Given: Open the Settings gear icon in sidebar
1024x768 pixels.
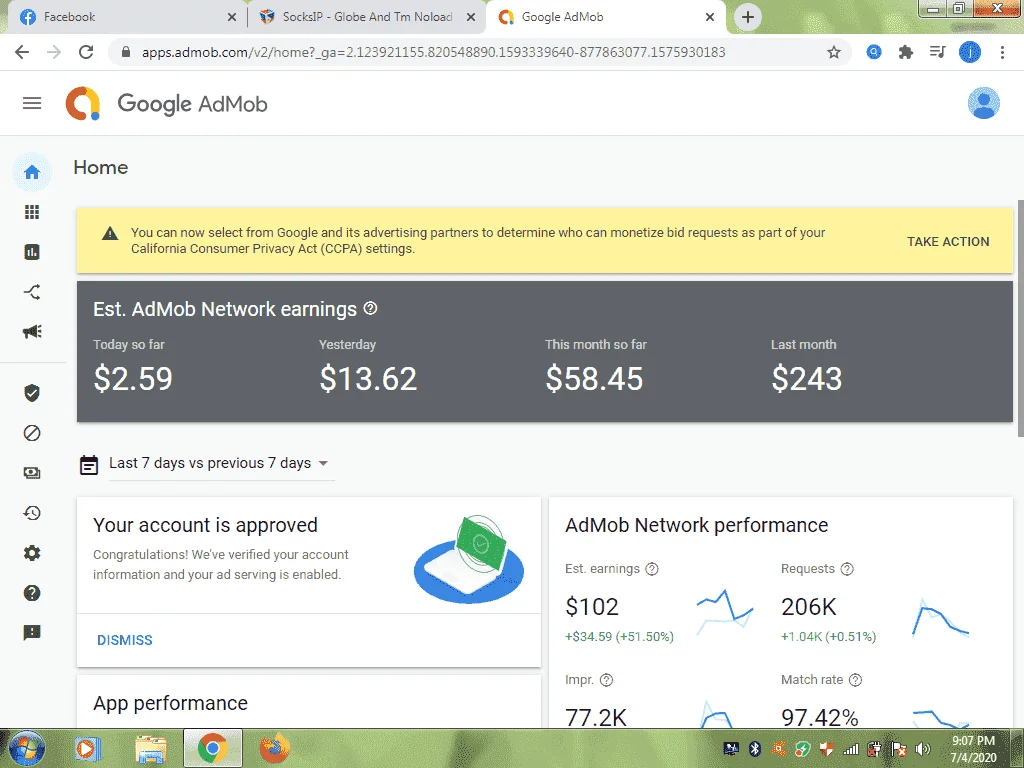Looking at the screenshot, I should (x=32, y=553).
